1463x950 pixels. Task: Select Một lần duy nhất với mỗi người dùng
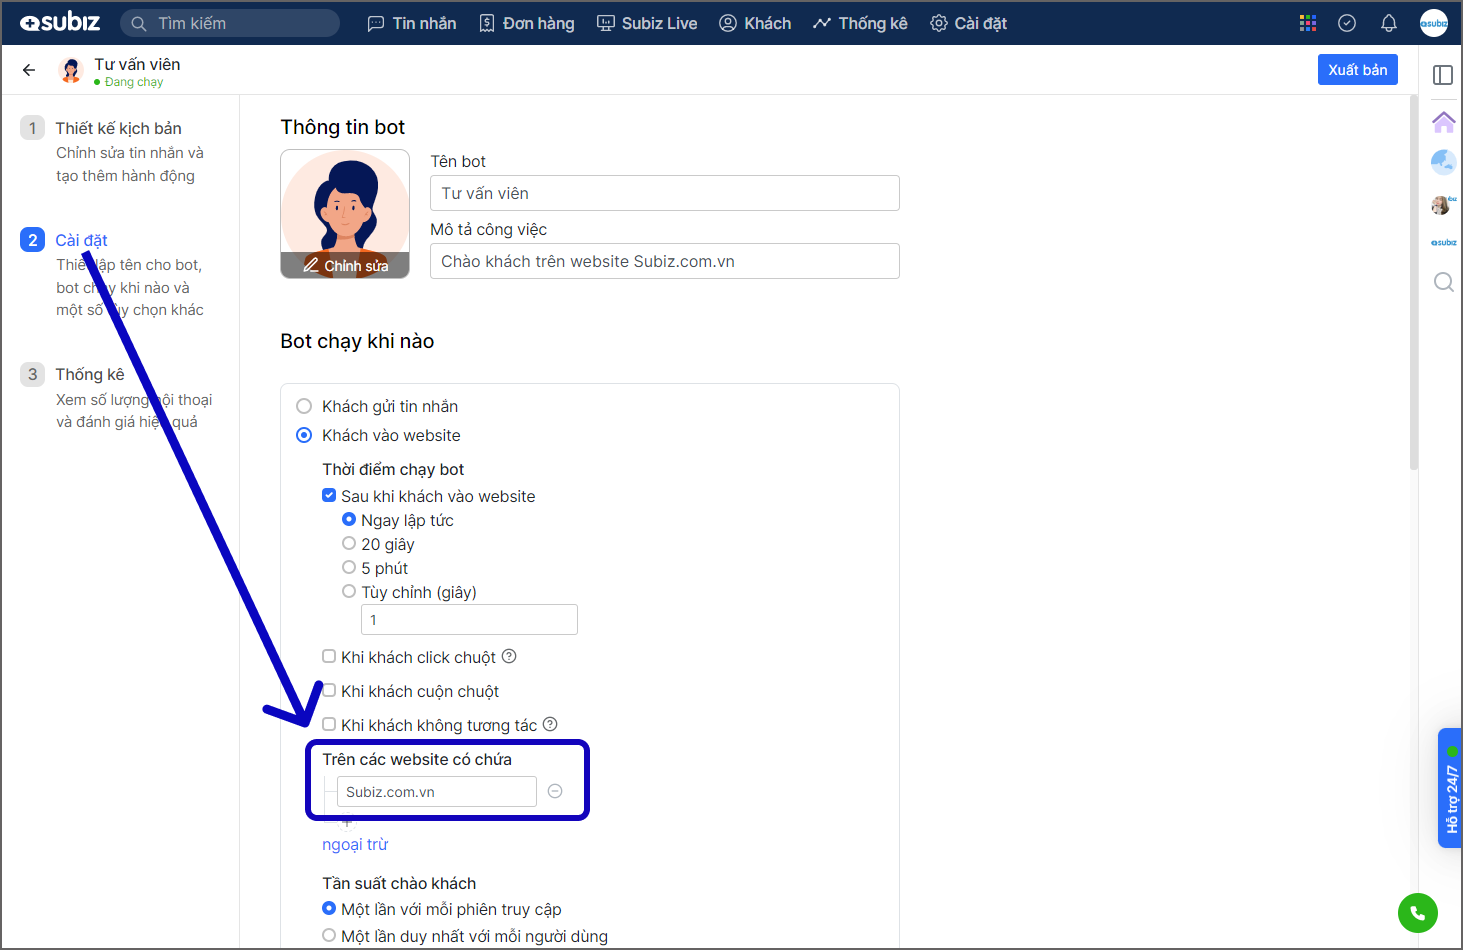(329, 936)
